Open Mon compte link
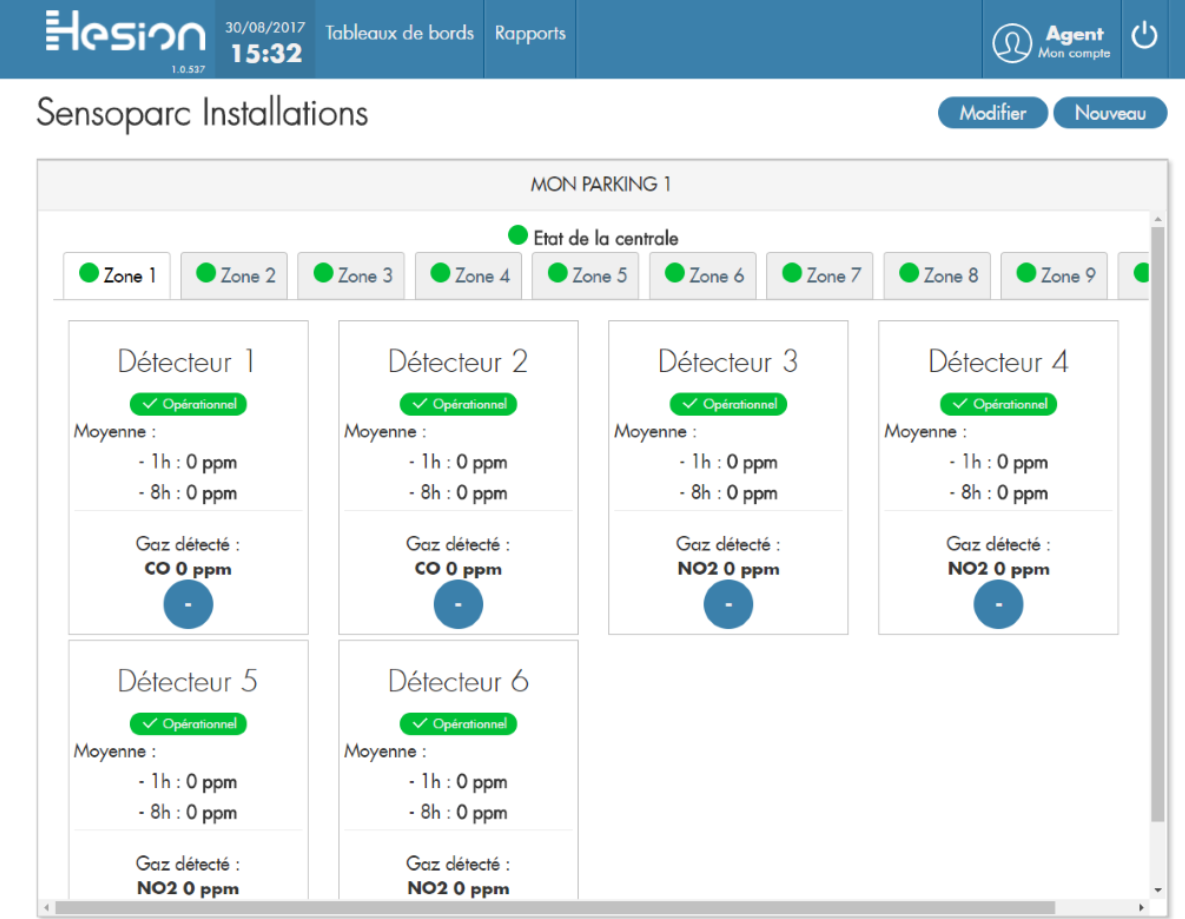This screenshot has height=919, width=1185. tap(1074, 54)
